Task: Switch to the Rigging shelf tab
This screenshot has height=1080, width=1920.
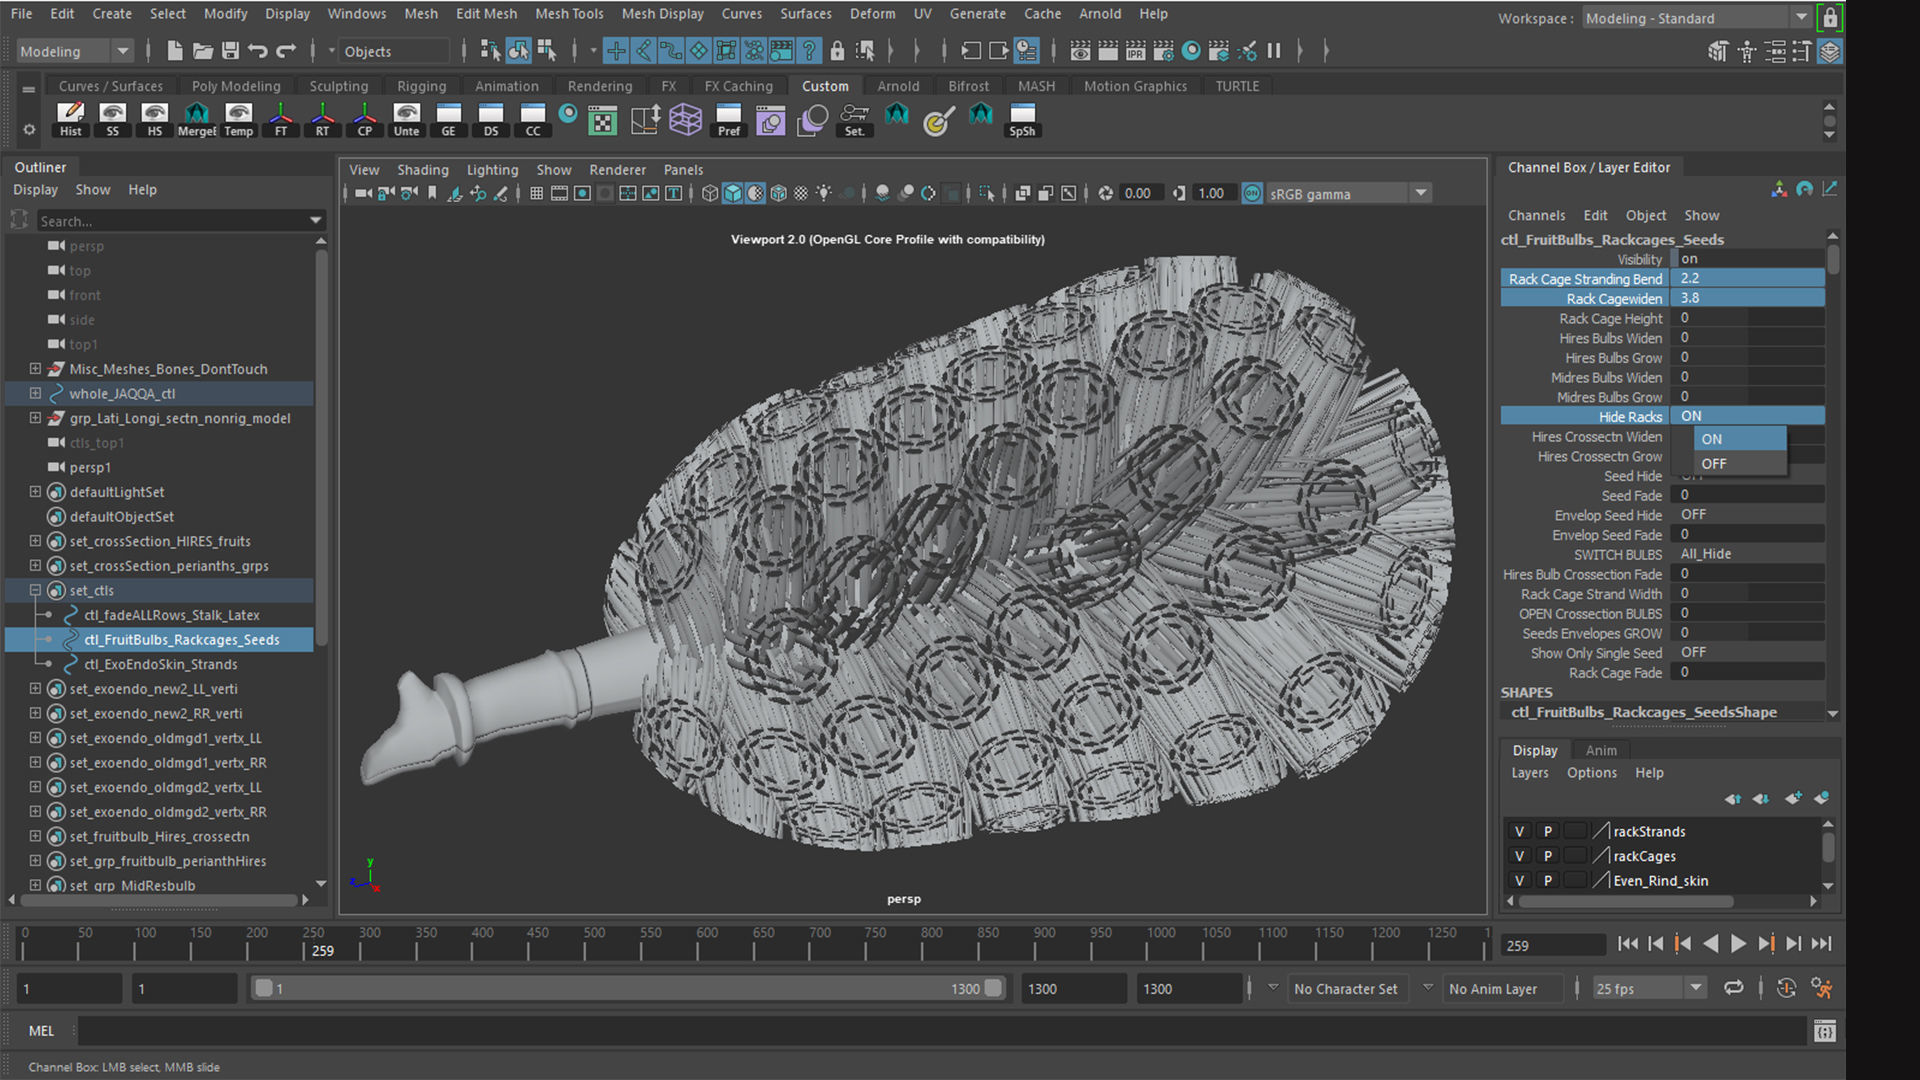Action: coord(421,86)
